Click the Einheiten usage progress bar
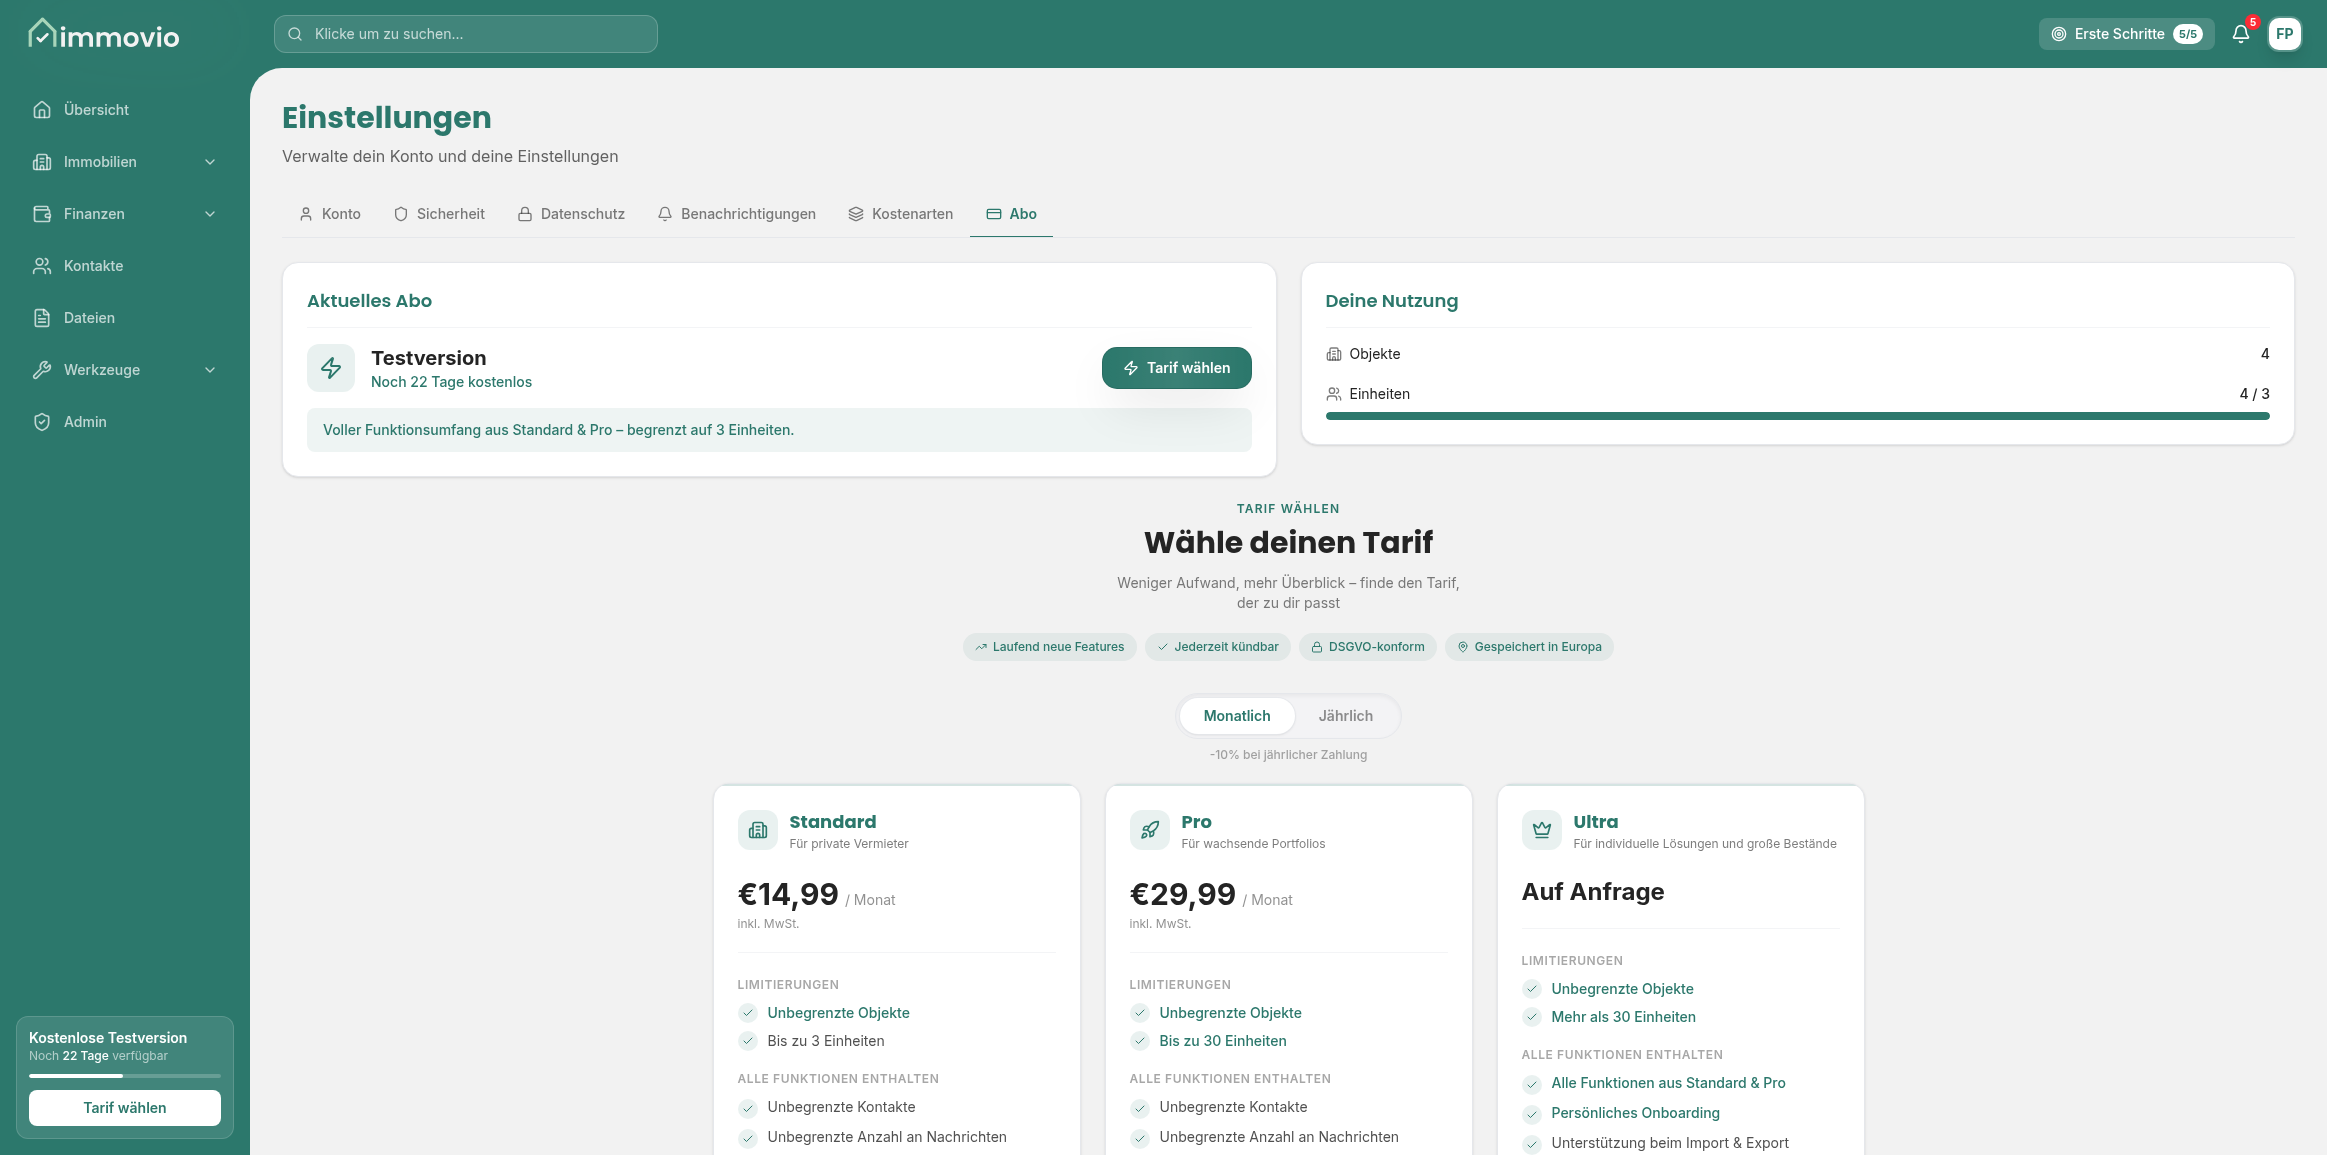 tap(1797, 416)
